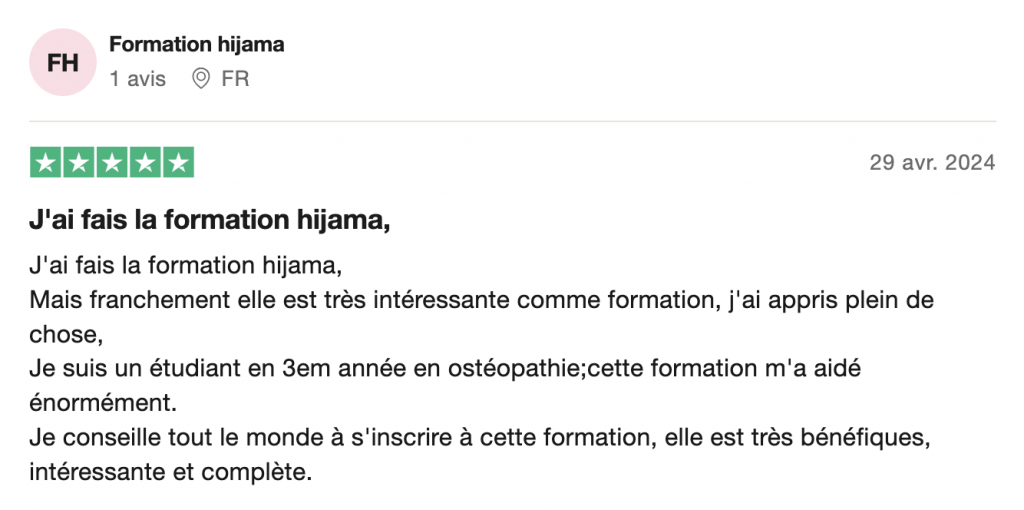Screen dimensions: 1024x510
Task: Click the fourth green rating star
Action: tap(144, 162)
